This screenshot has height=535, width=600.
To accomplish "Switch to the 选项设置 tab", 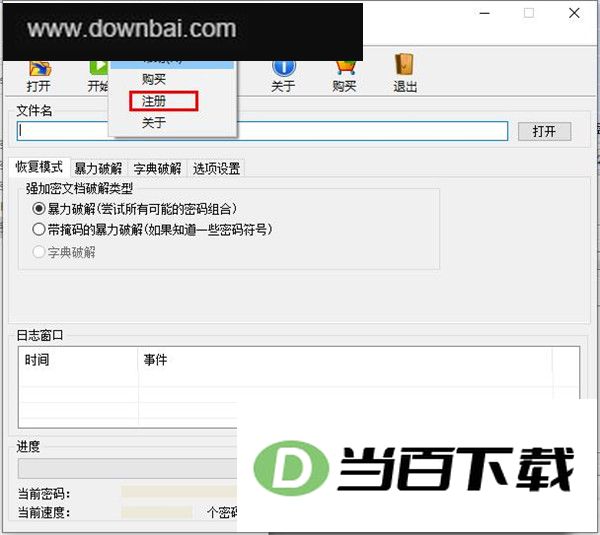I will coord(216,168).
